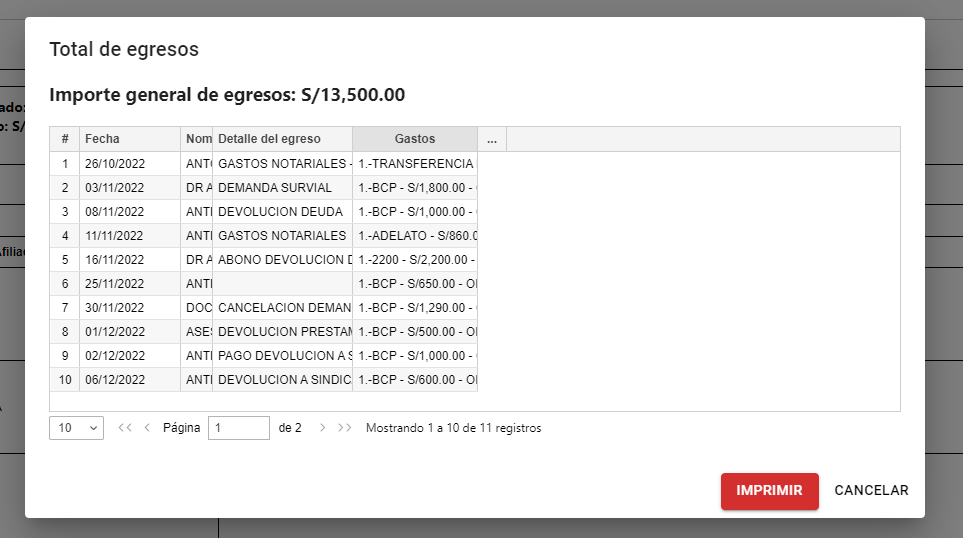Go to next page arrow
Viewport: 963px width, 538px height.
tap(322, 428)
